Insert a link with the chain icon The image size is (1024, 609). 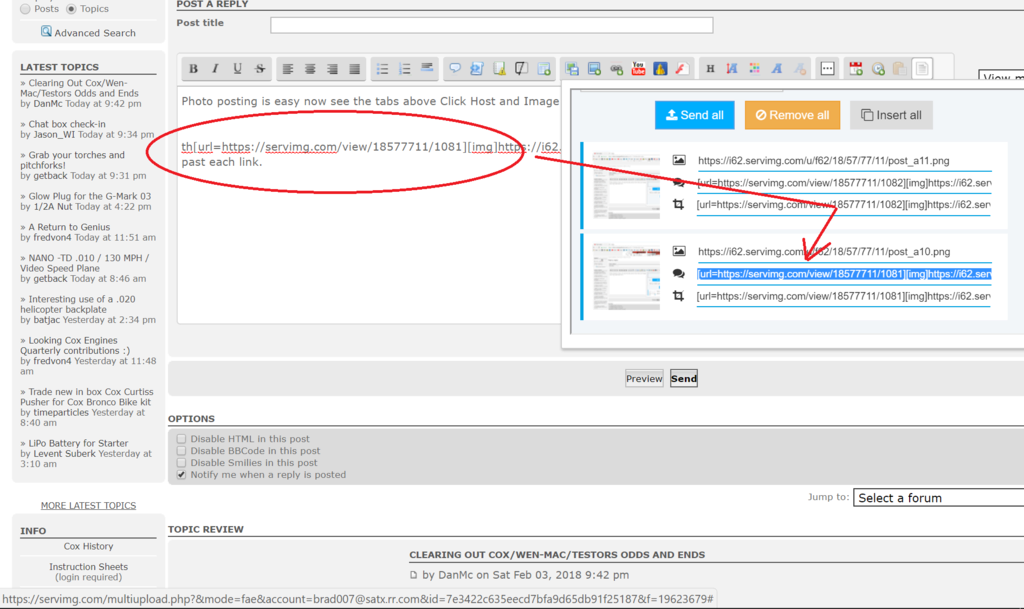tap(616, 69)
